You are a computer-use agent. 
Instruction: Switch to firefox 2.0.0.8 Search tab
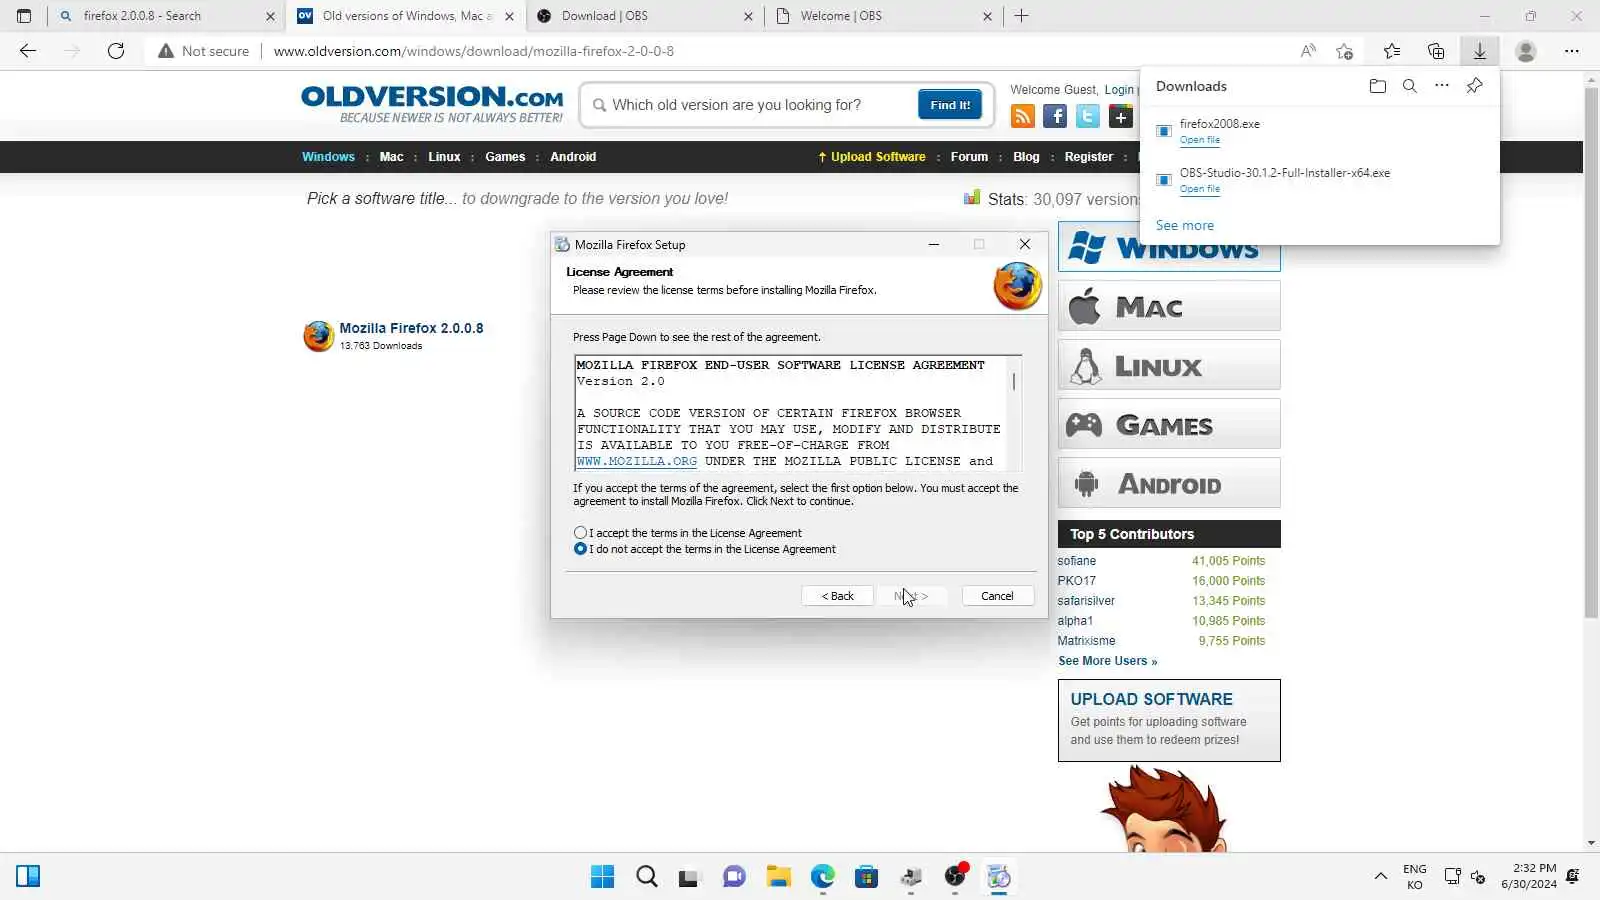pyautogui.click(x=166, y=16)
